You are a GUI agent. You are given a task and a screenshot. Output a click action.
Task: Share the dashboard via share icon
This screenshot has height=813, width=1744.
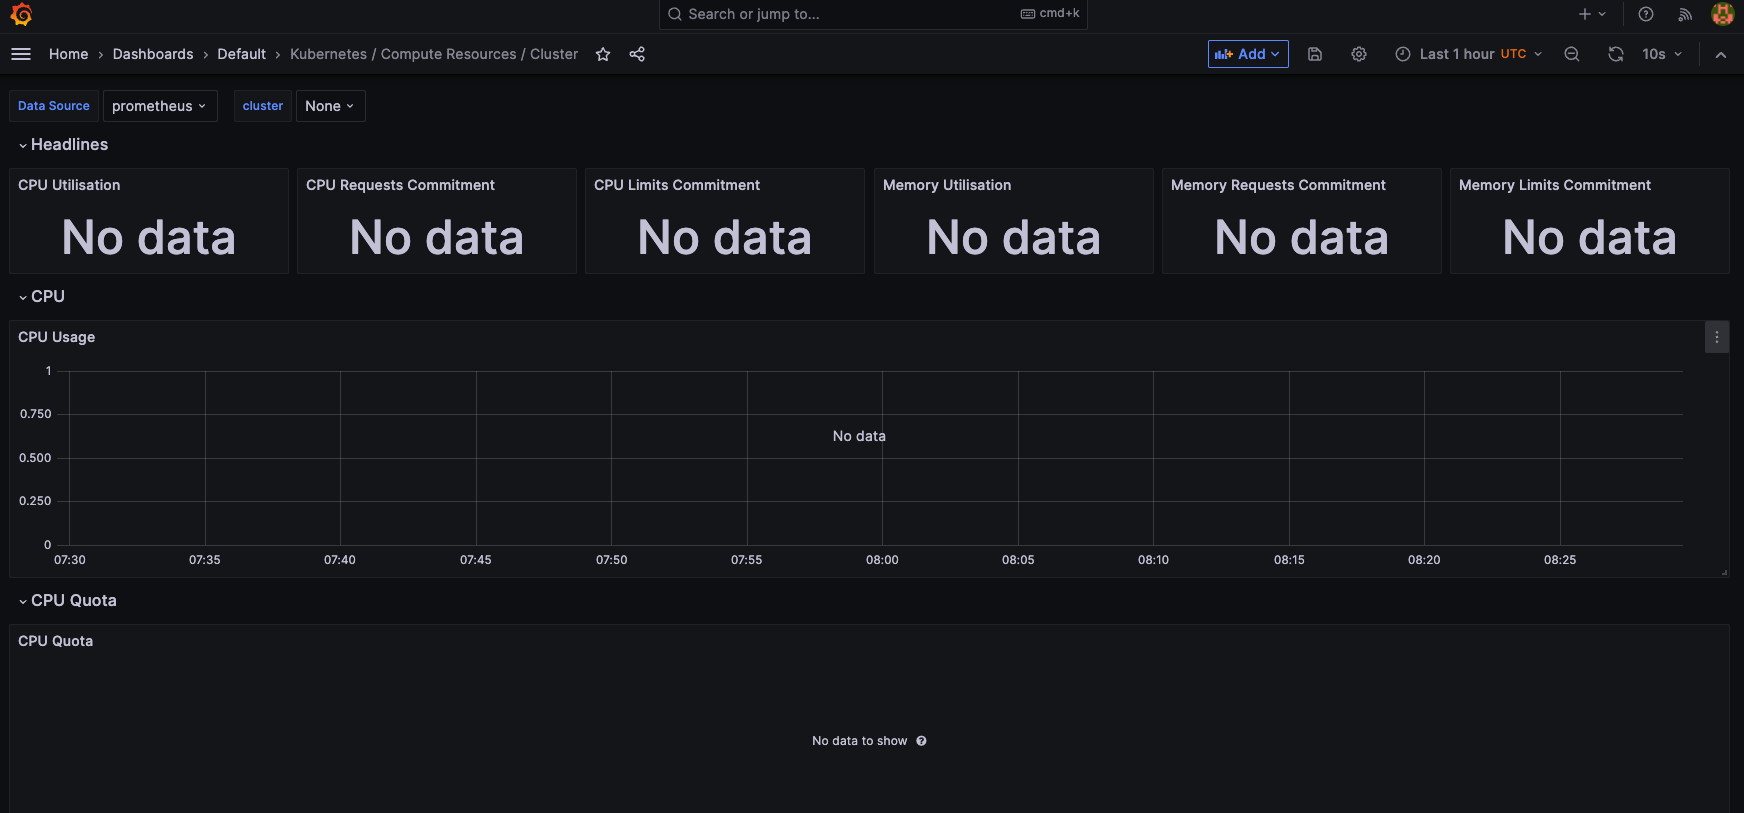click(x=637, y=54)
